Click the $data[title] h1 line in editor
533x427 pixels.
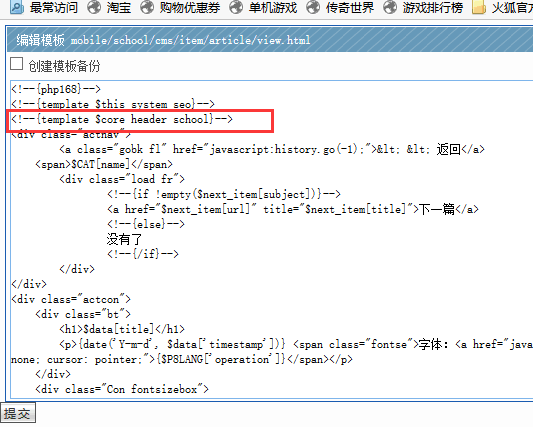[x=122, y=329]
